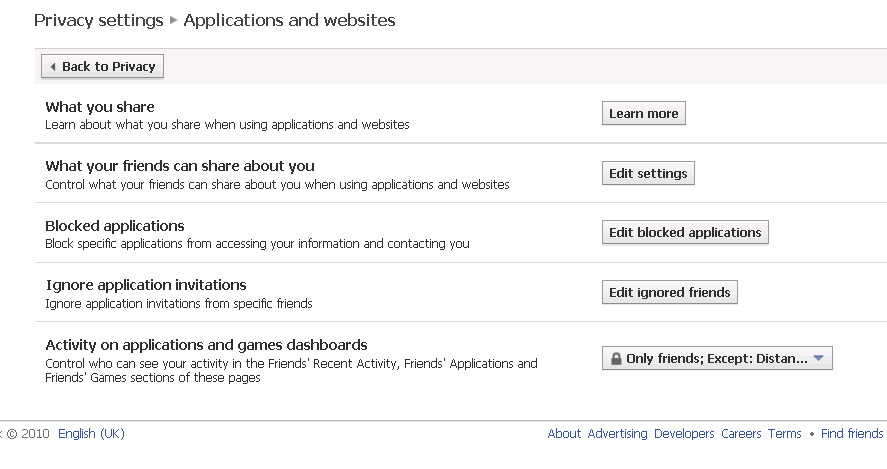This screenshot has height=469, width=887.
Task: Click the left arrow icon beside Back to Privacy
Action: 53,67
